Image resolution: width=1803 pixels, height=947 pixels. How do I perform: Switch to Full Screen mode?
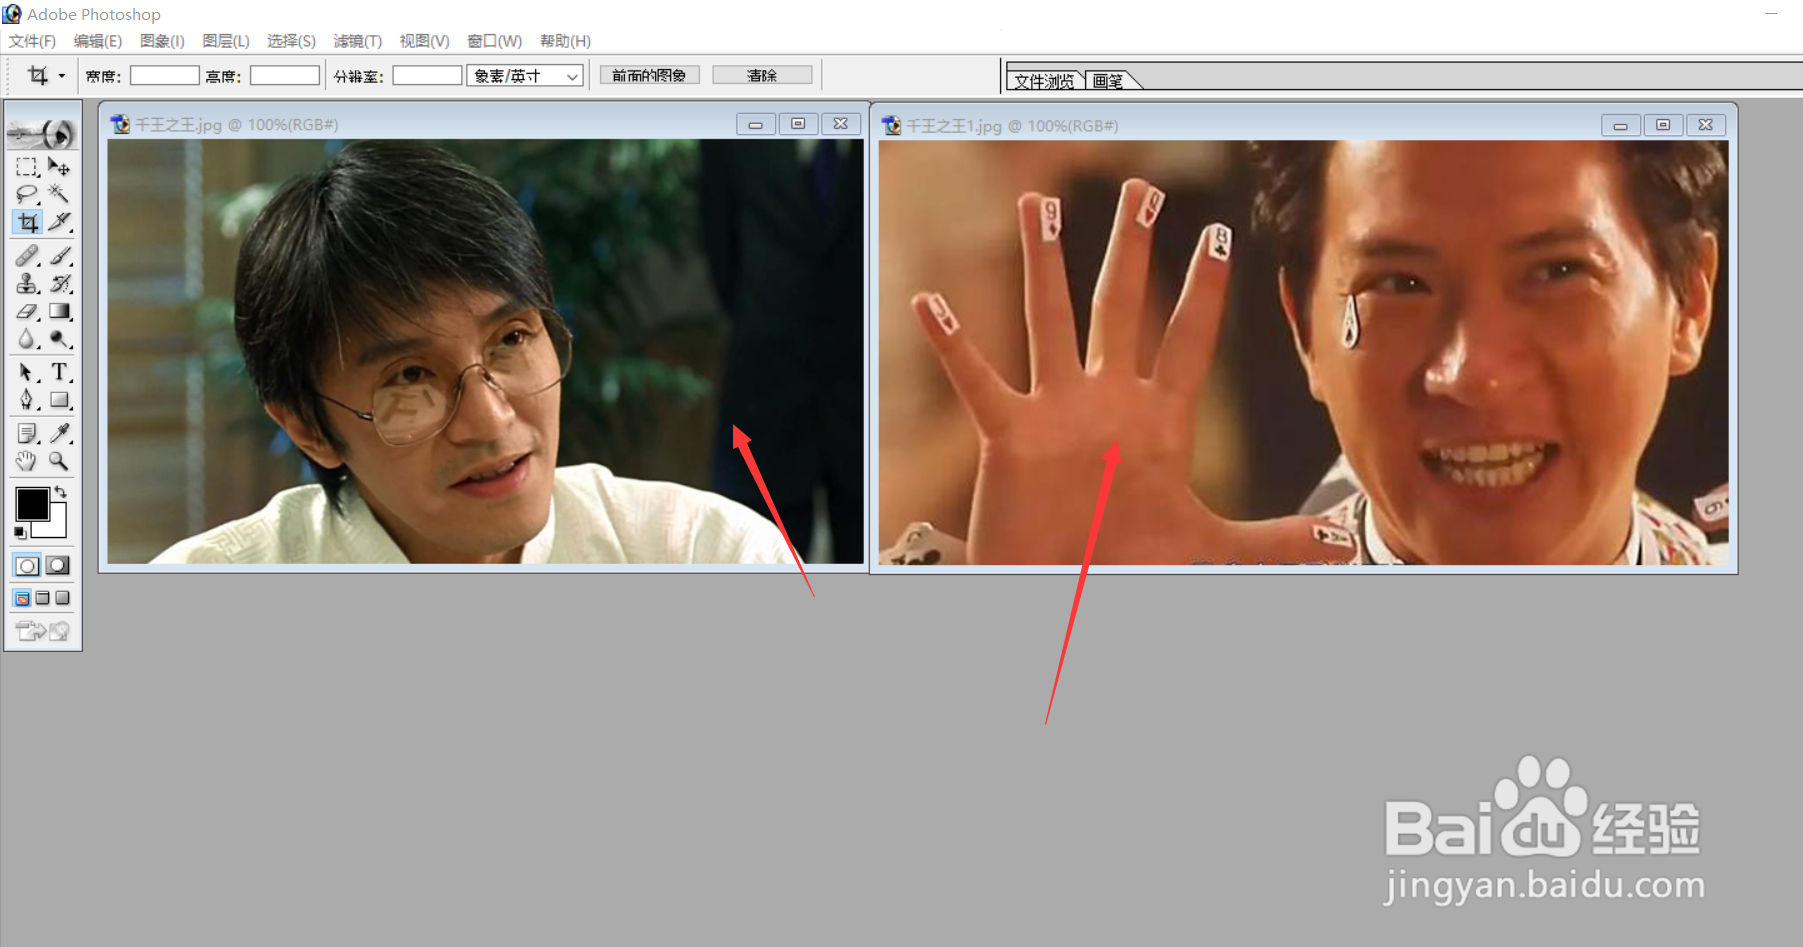click(62, 598)
